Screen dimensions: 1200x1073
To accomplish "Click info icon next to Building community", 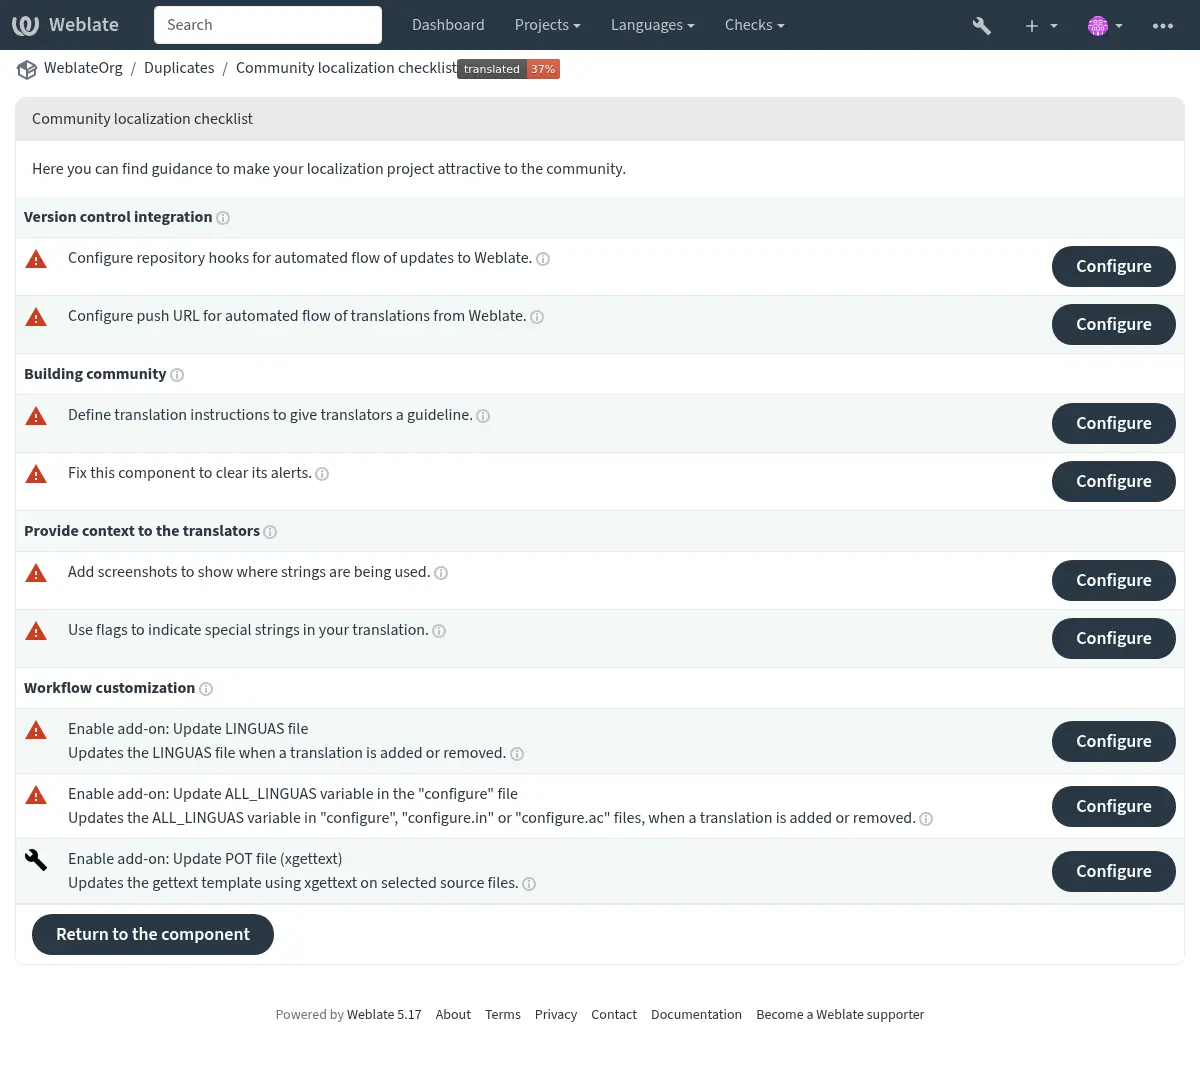I will click(x=177, y=375).
